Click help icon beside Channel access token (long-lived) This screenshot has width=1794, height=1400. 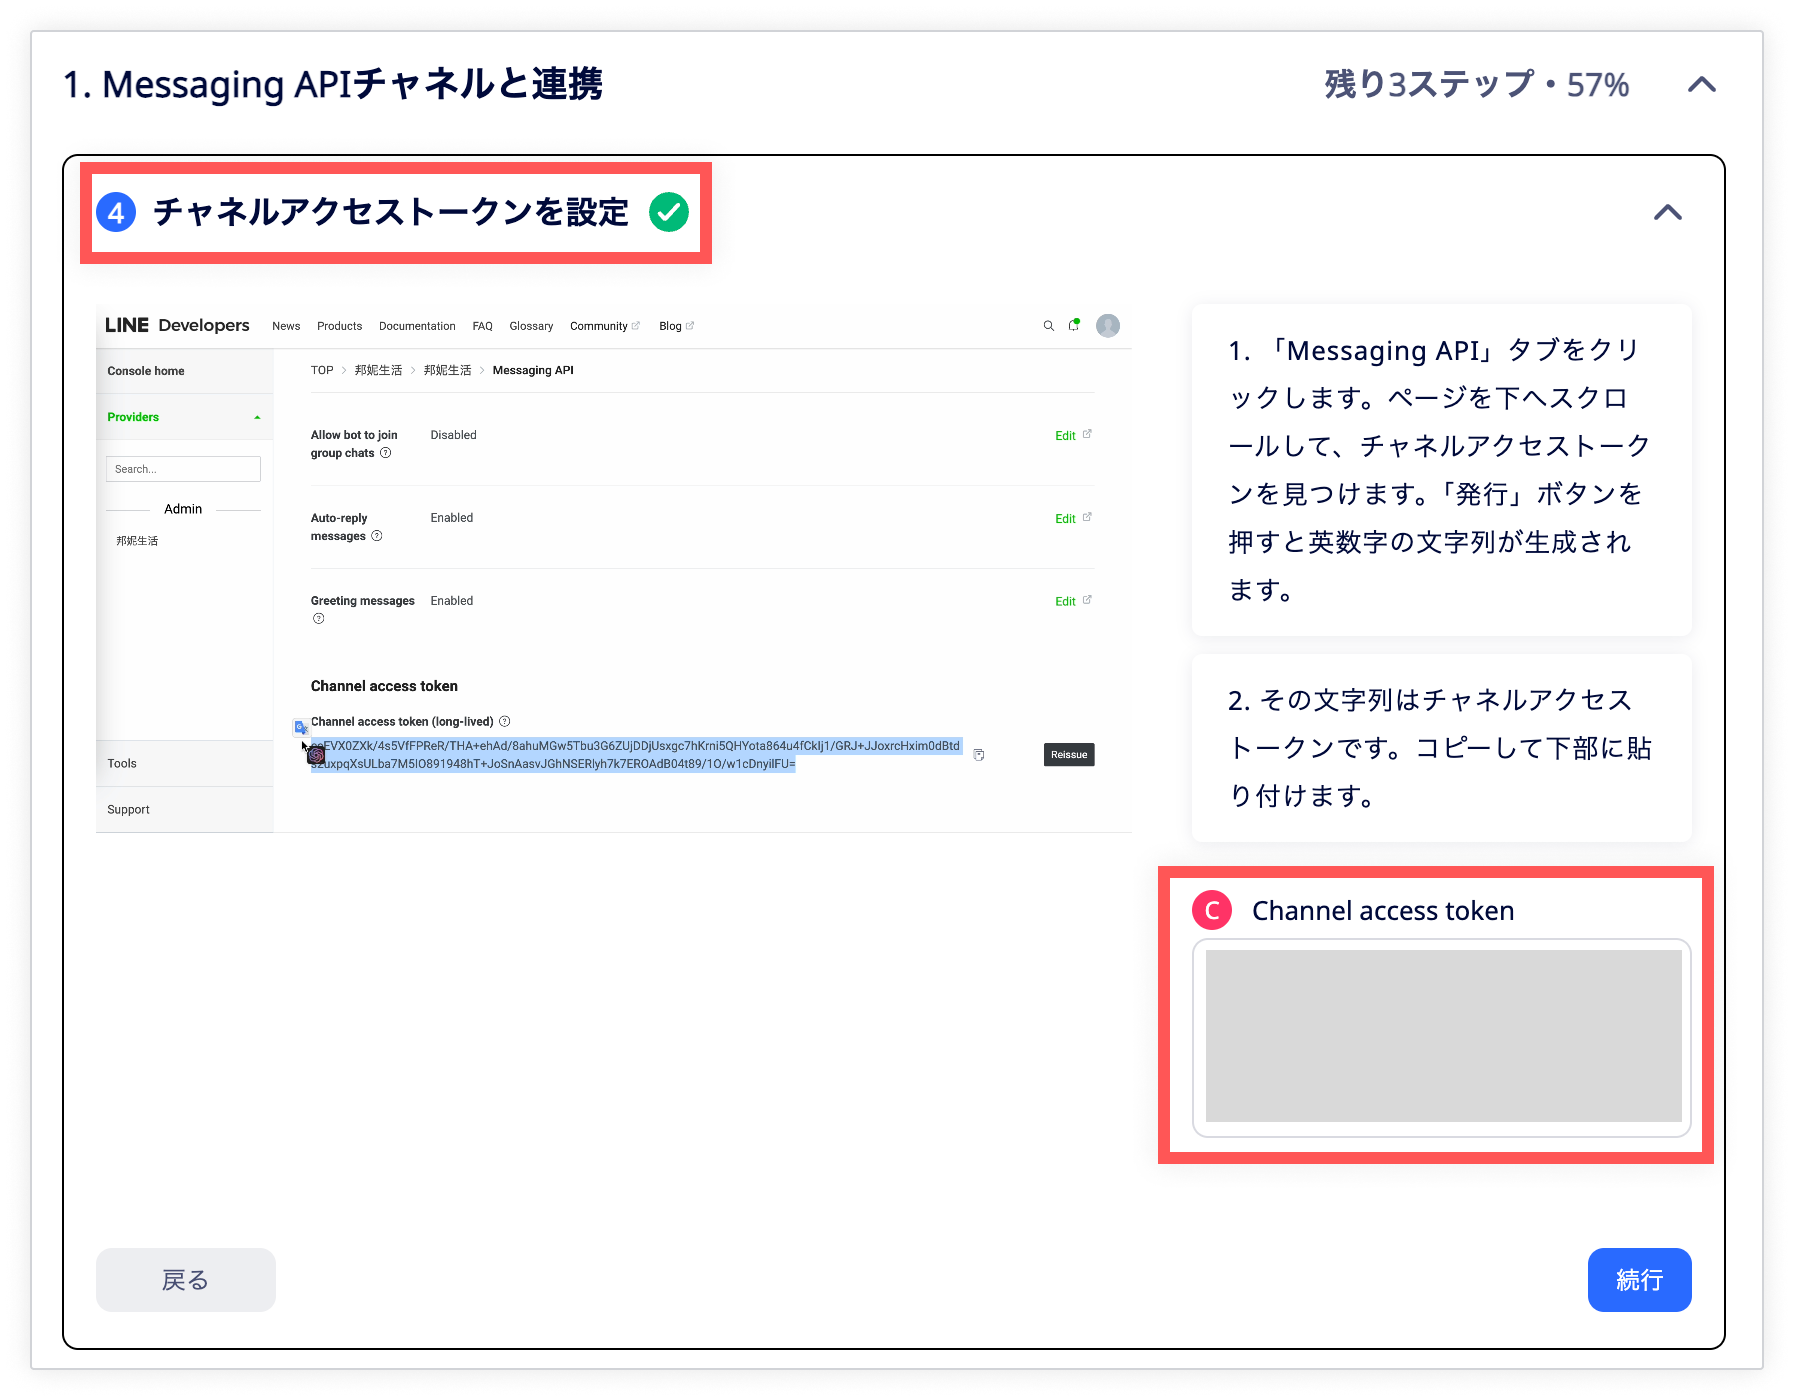click(x=505, y=721)
